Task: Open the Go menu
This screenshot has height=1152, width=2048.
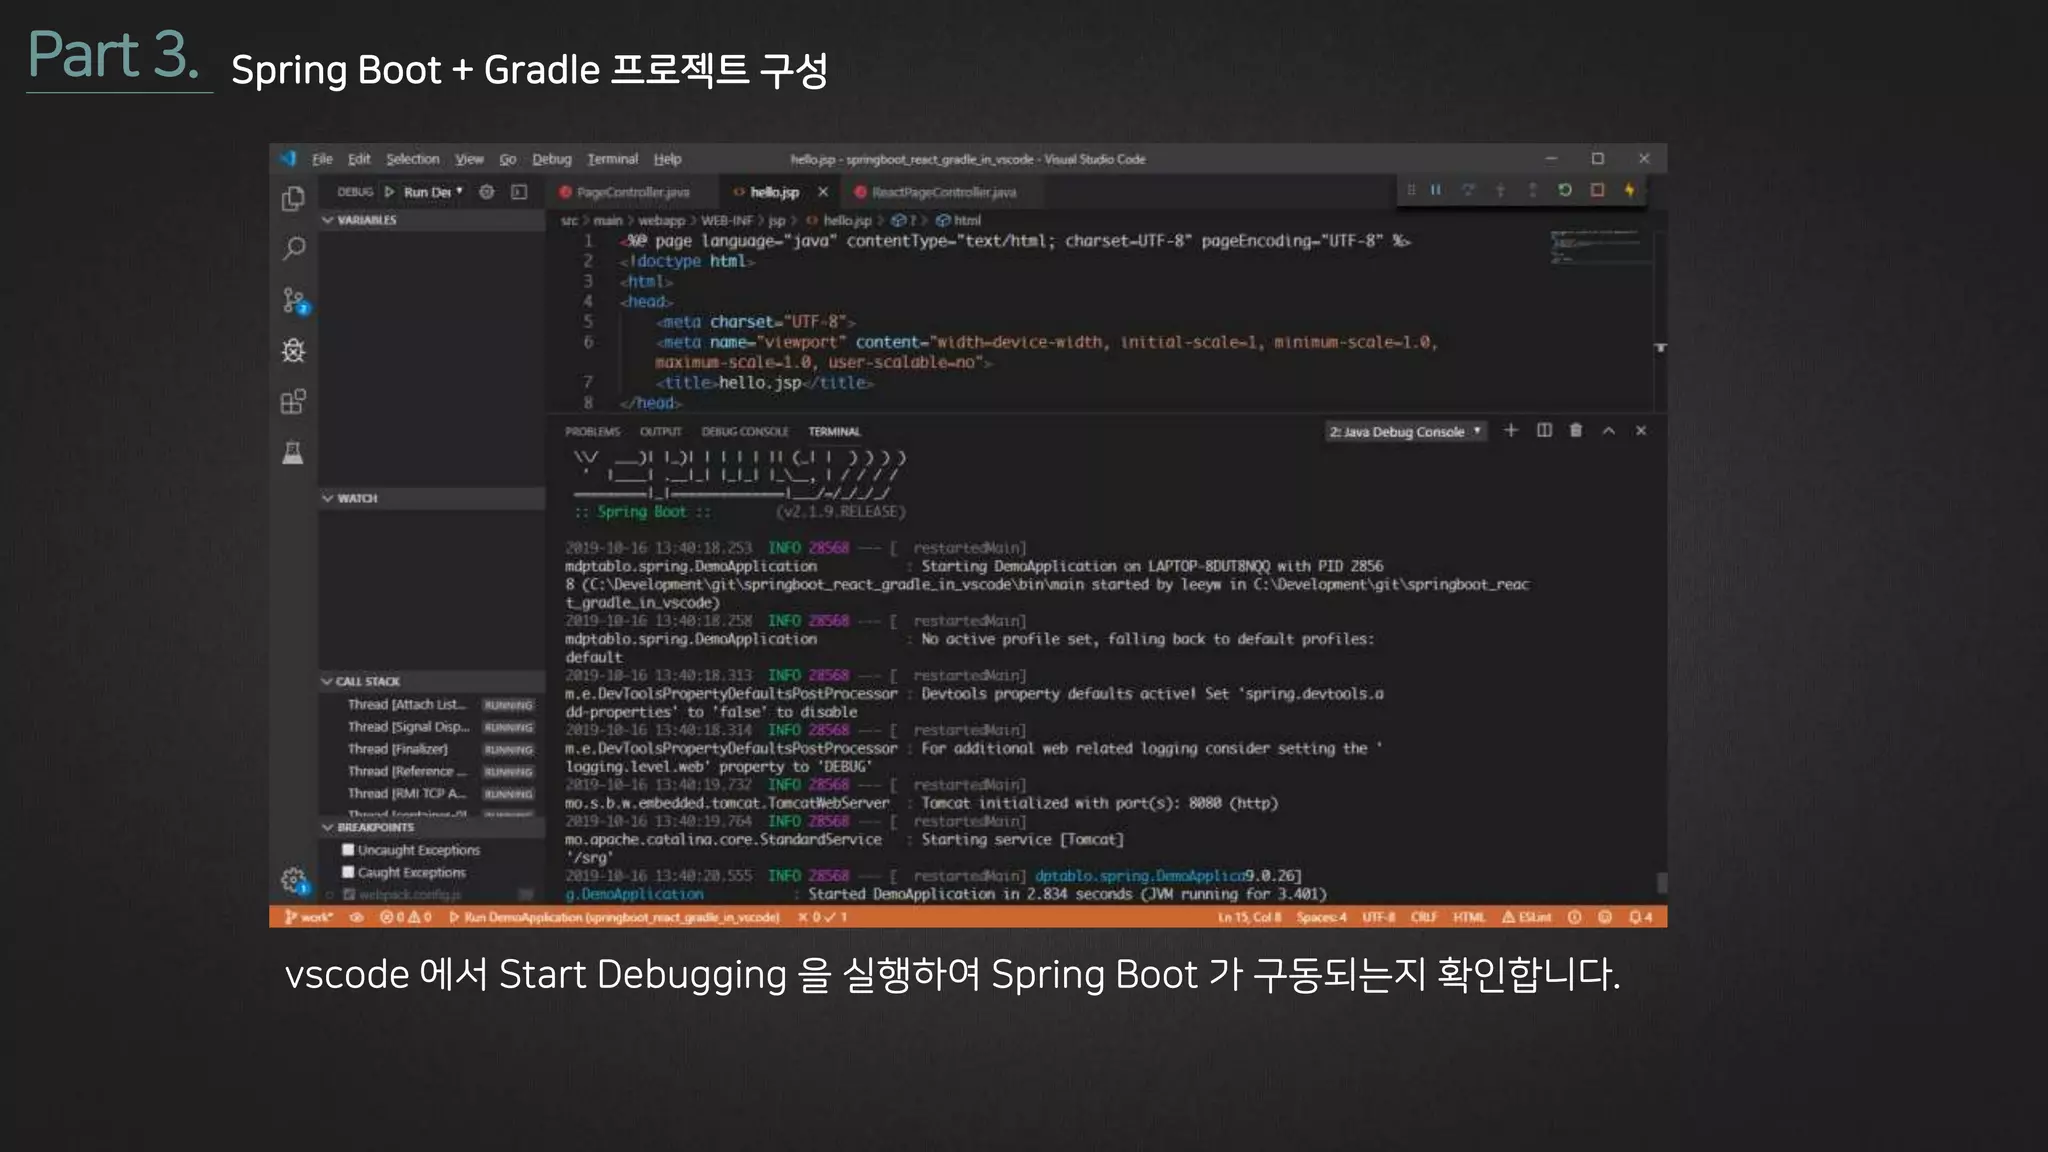Action: pyautogui.click(x=508, y=159)
